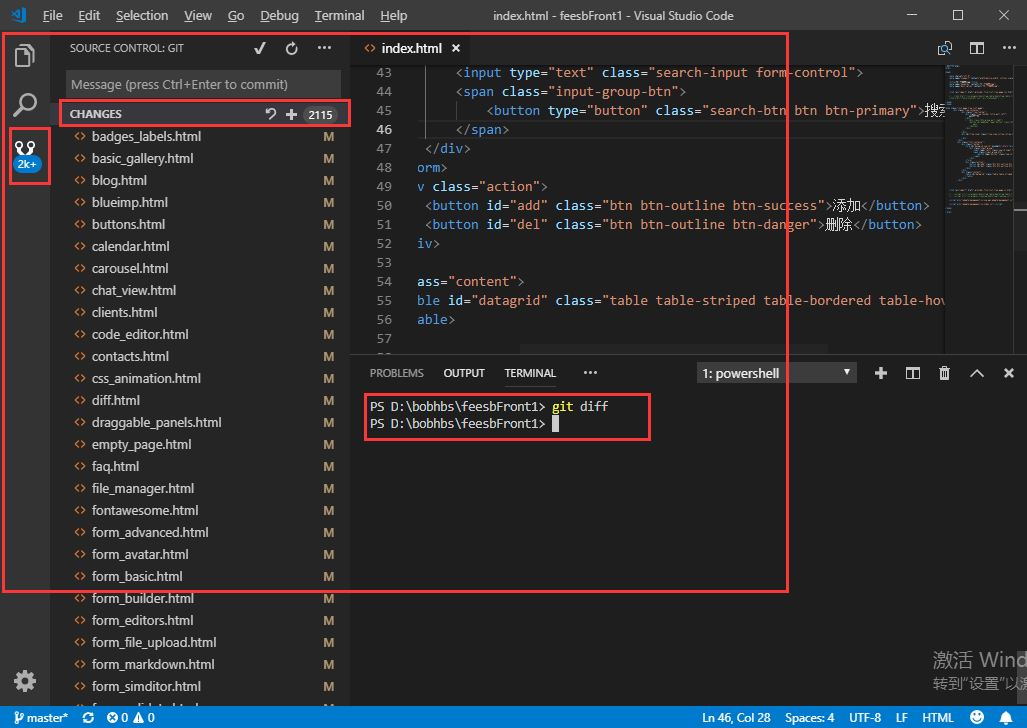
Task: Discard all changes with the undo icon
Action: (x=269, y=113)
